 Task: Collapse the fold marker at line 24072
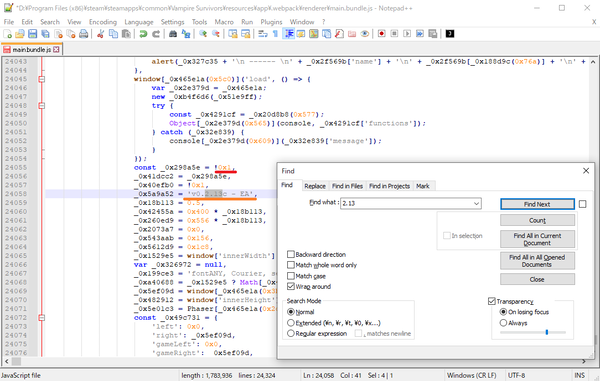42,318
